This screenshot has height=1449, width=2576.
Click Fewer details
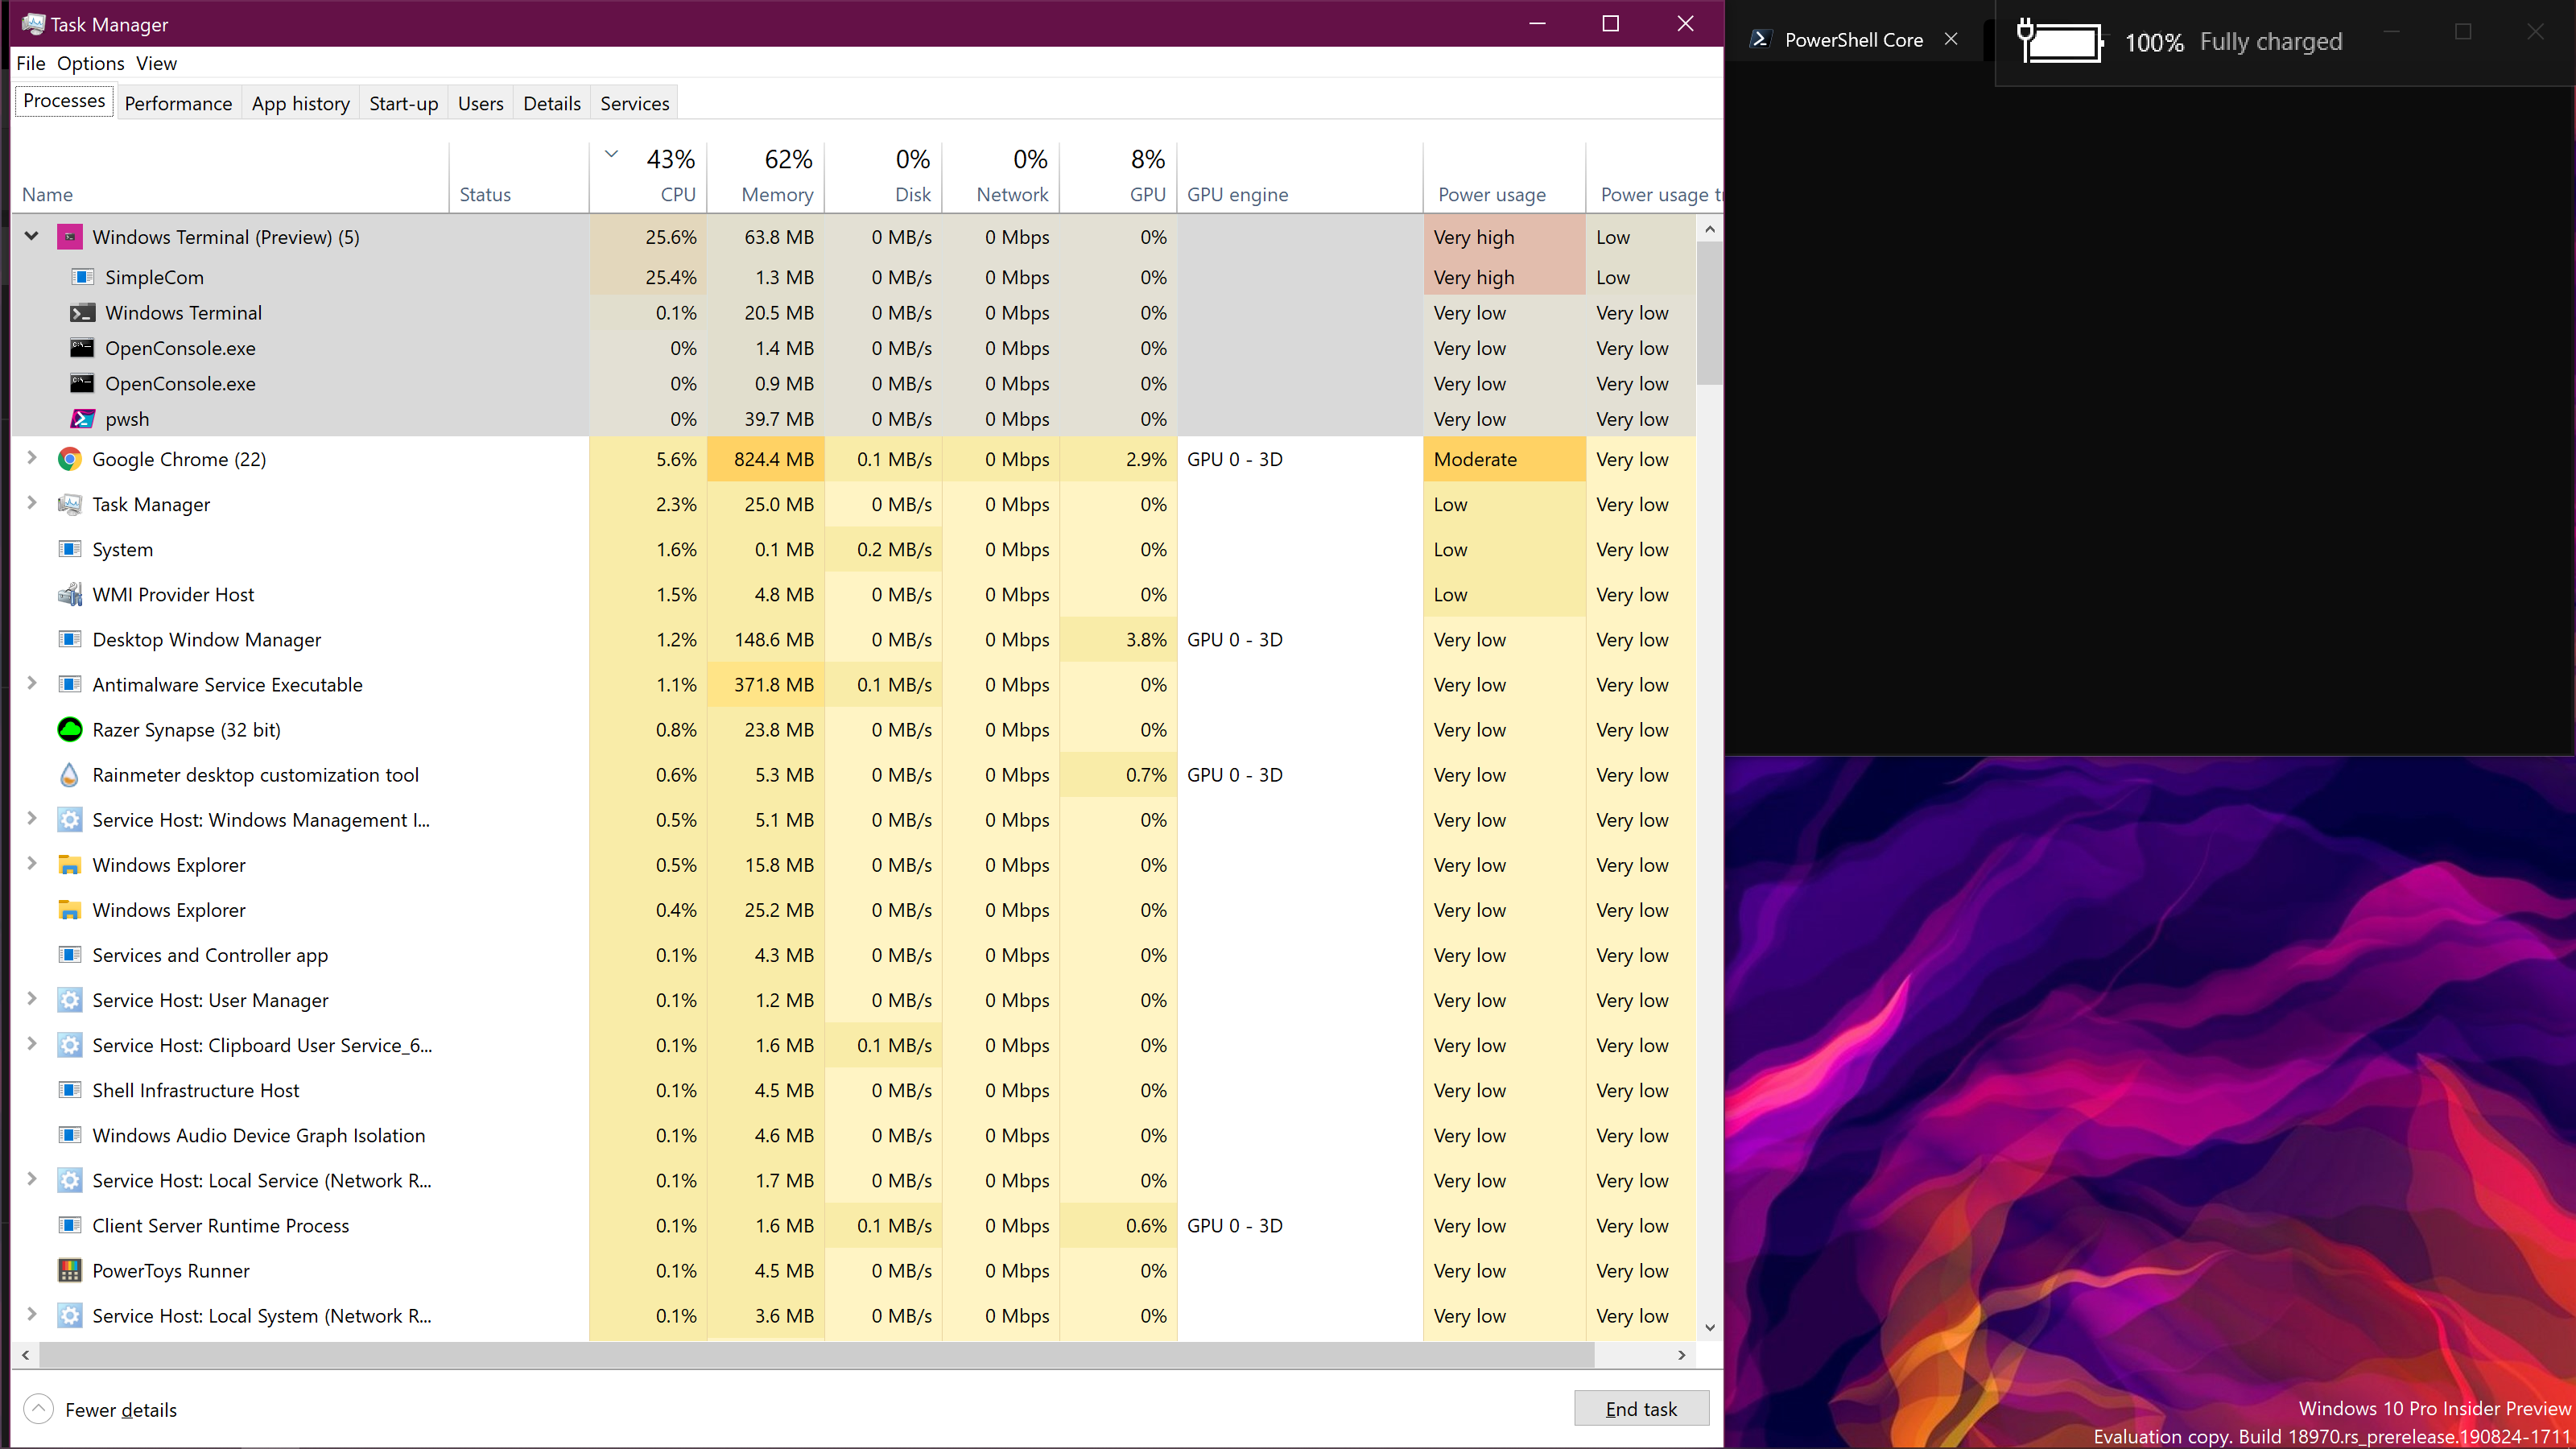tap(121, 1409)
